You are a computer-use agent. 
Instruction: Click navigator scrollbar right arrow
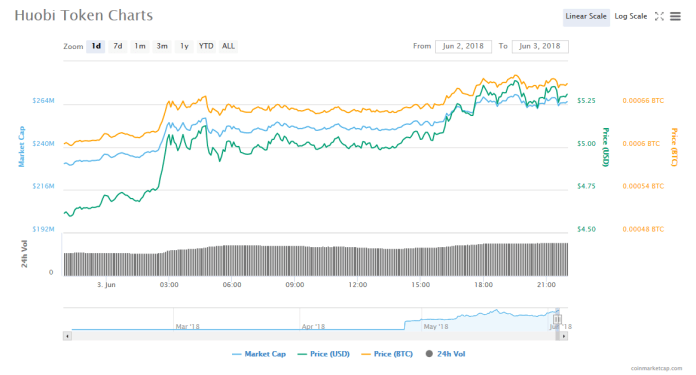pos(564,336)
